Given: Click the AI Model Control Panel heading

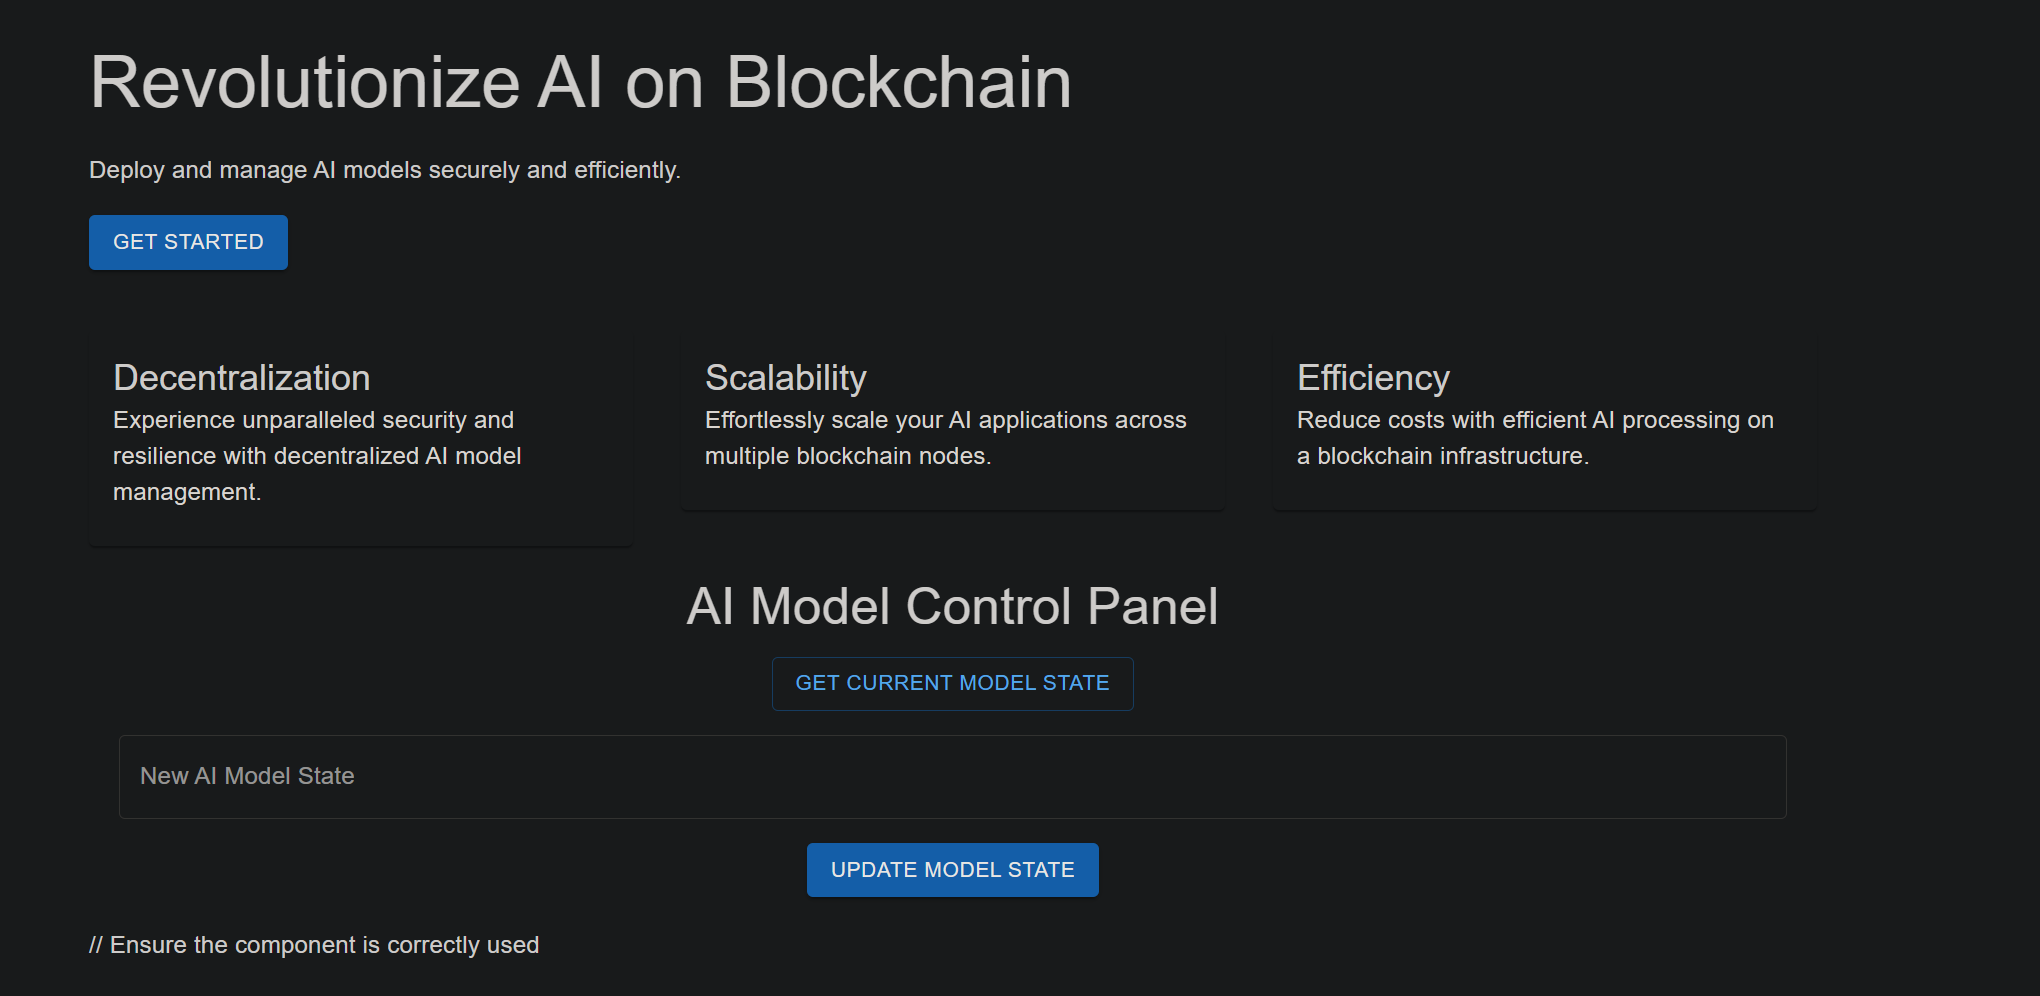Looking at the screenshot, I should (x=952, y=606).
